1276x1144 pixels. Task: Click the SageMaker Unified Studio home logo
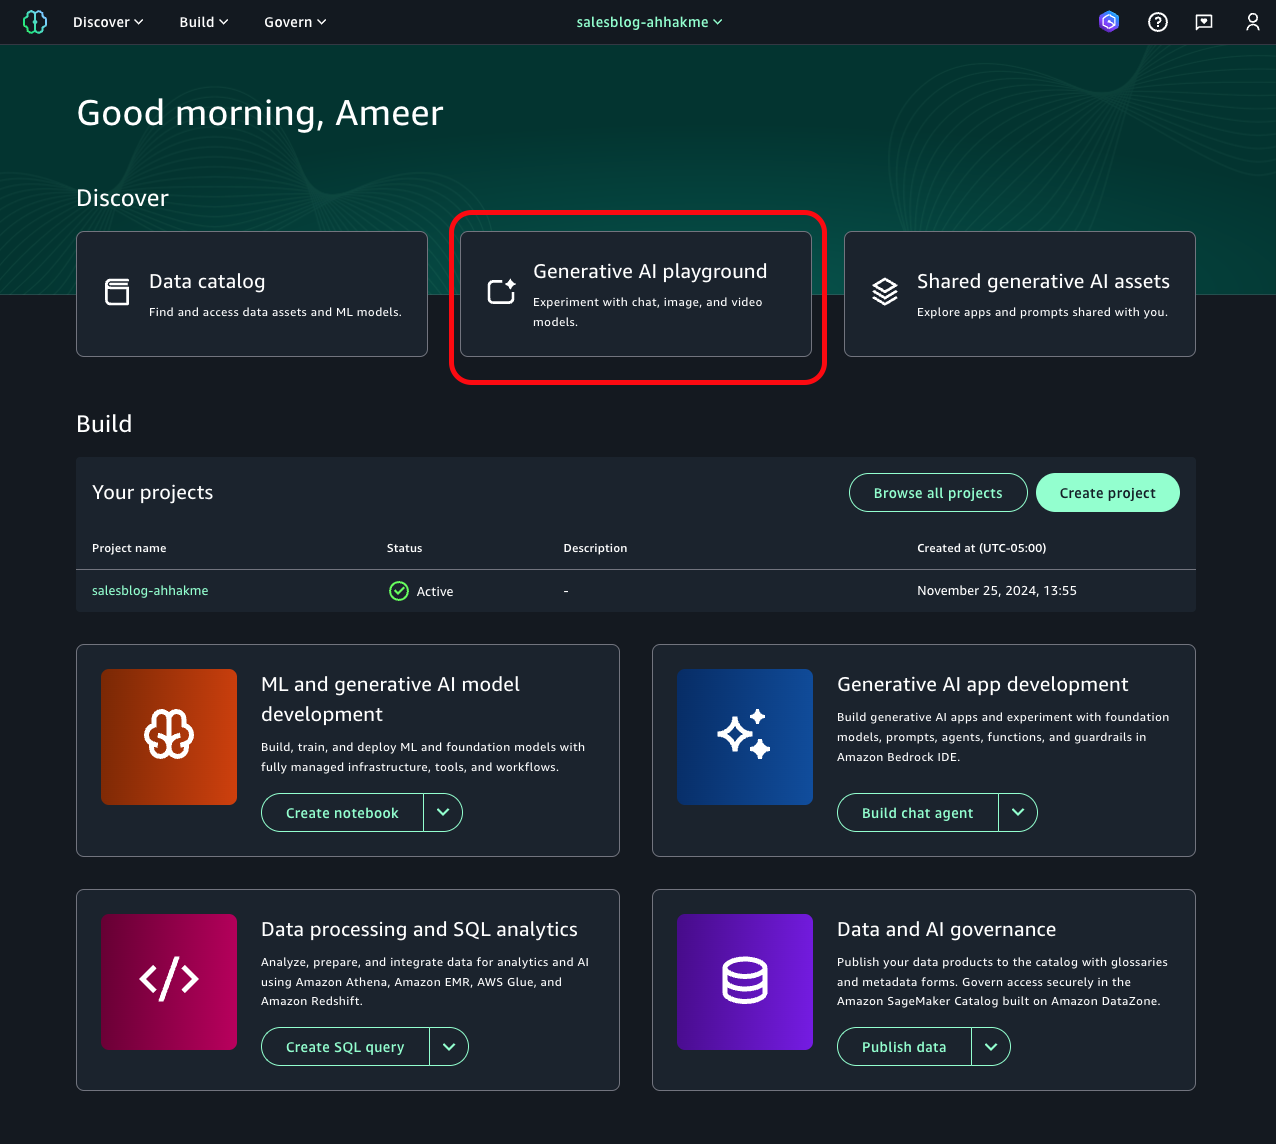pos(35,21)
